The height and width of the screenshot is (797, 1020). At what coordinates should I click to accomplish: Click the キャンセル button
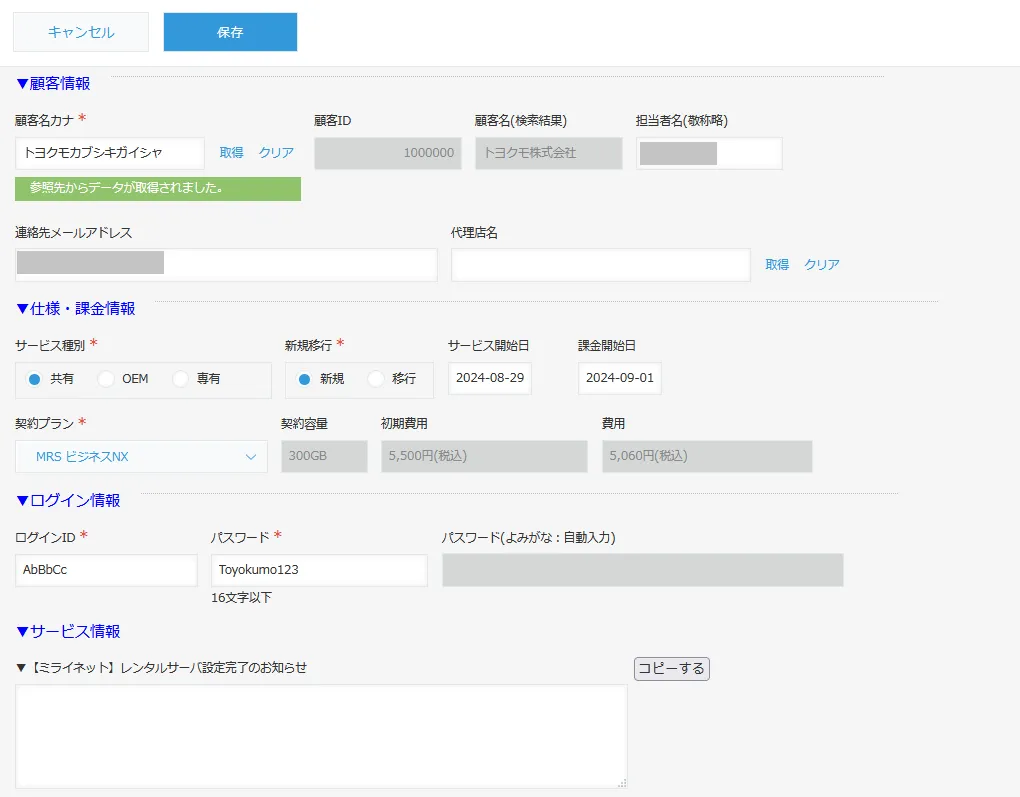coord(81,32)
